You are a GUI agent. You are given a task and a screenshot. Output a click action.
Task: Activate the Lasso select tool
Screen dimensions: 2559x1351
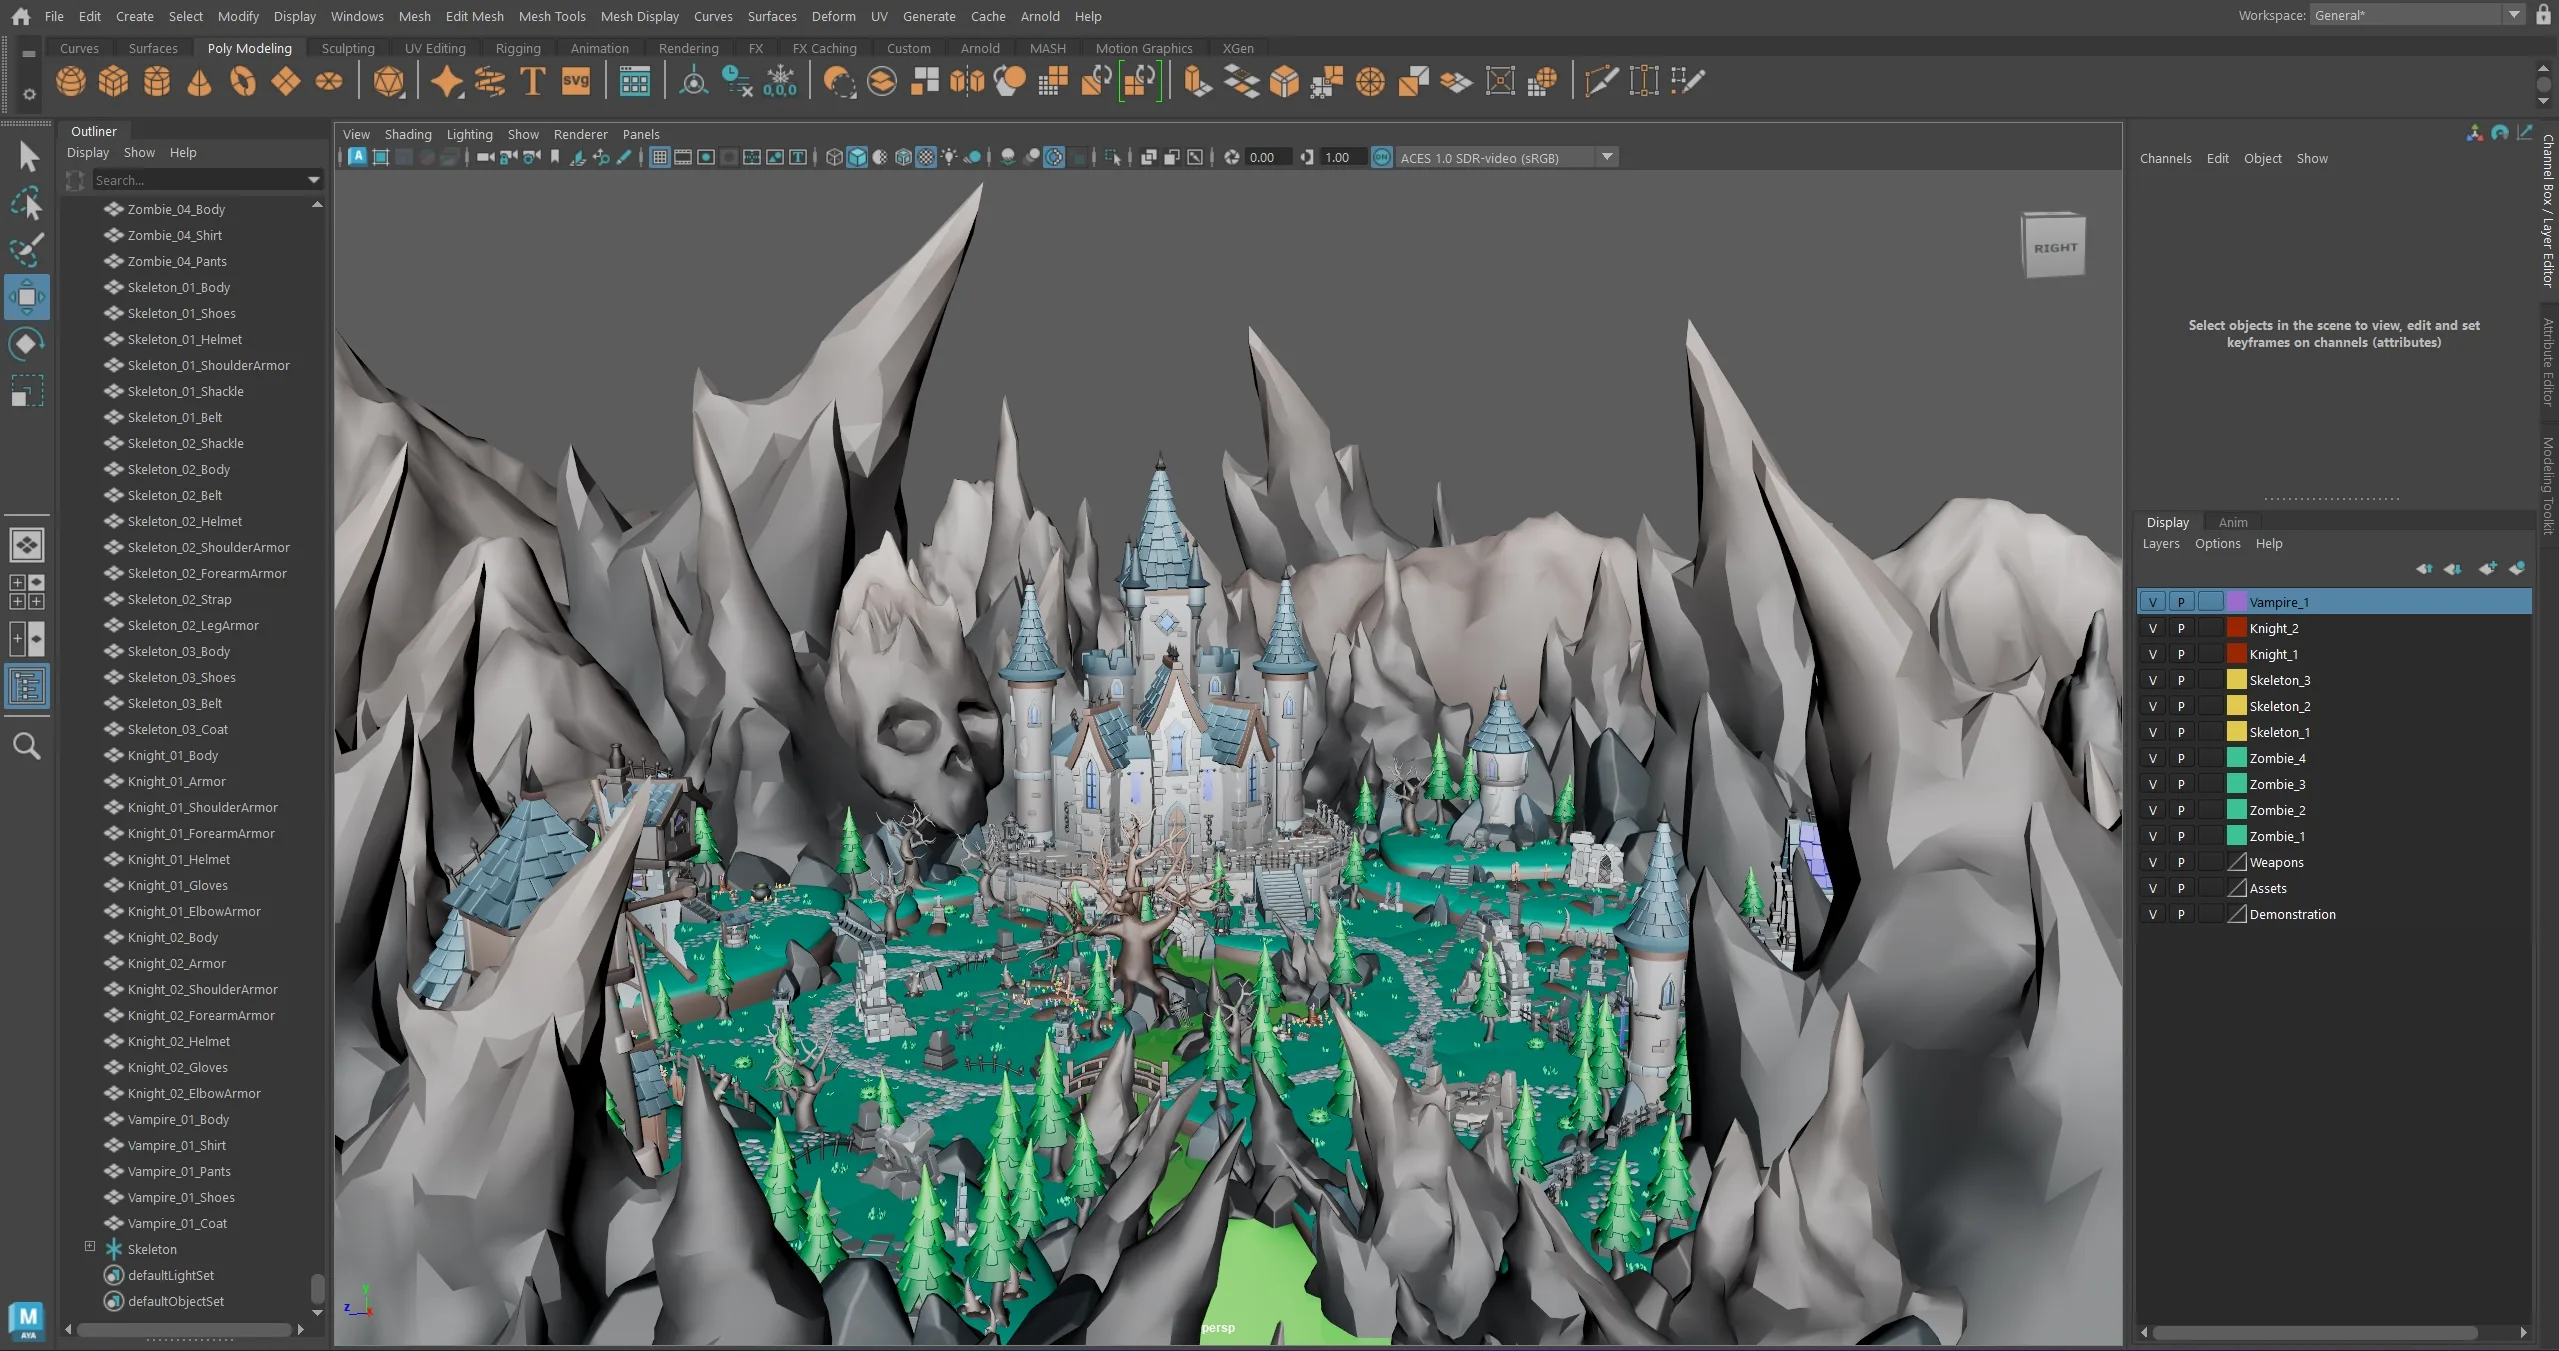click(27, 203)
